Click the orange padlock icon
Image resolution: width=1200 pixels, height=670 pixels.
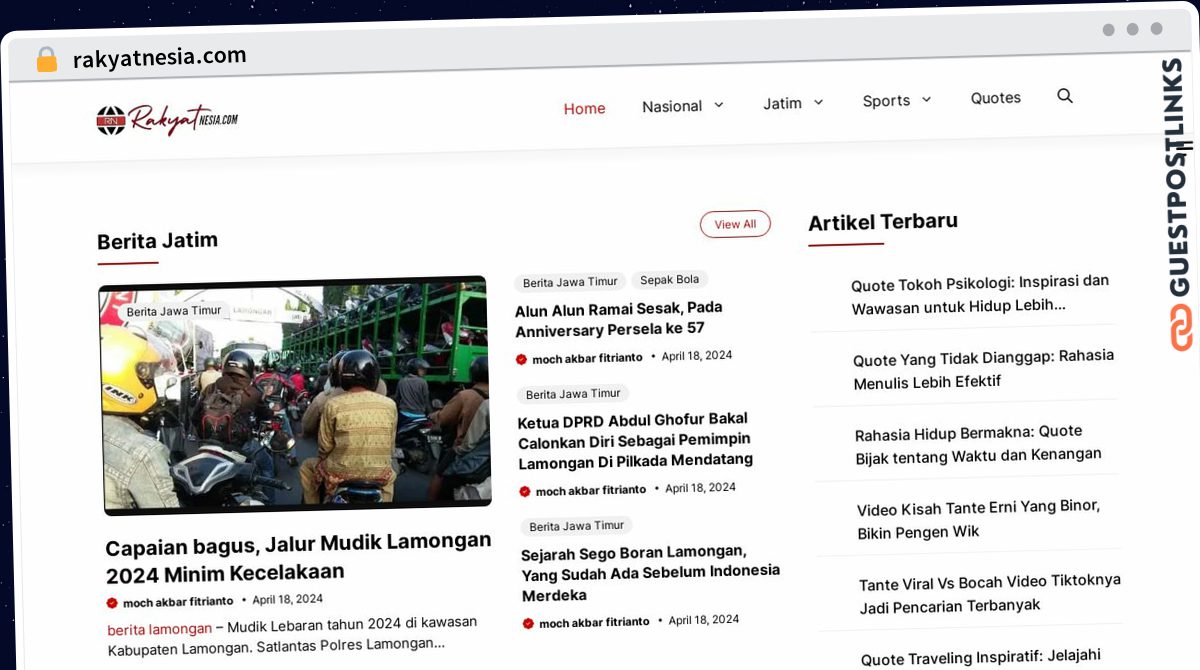coord(46,59)
